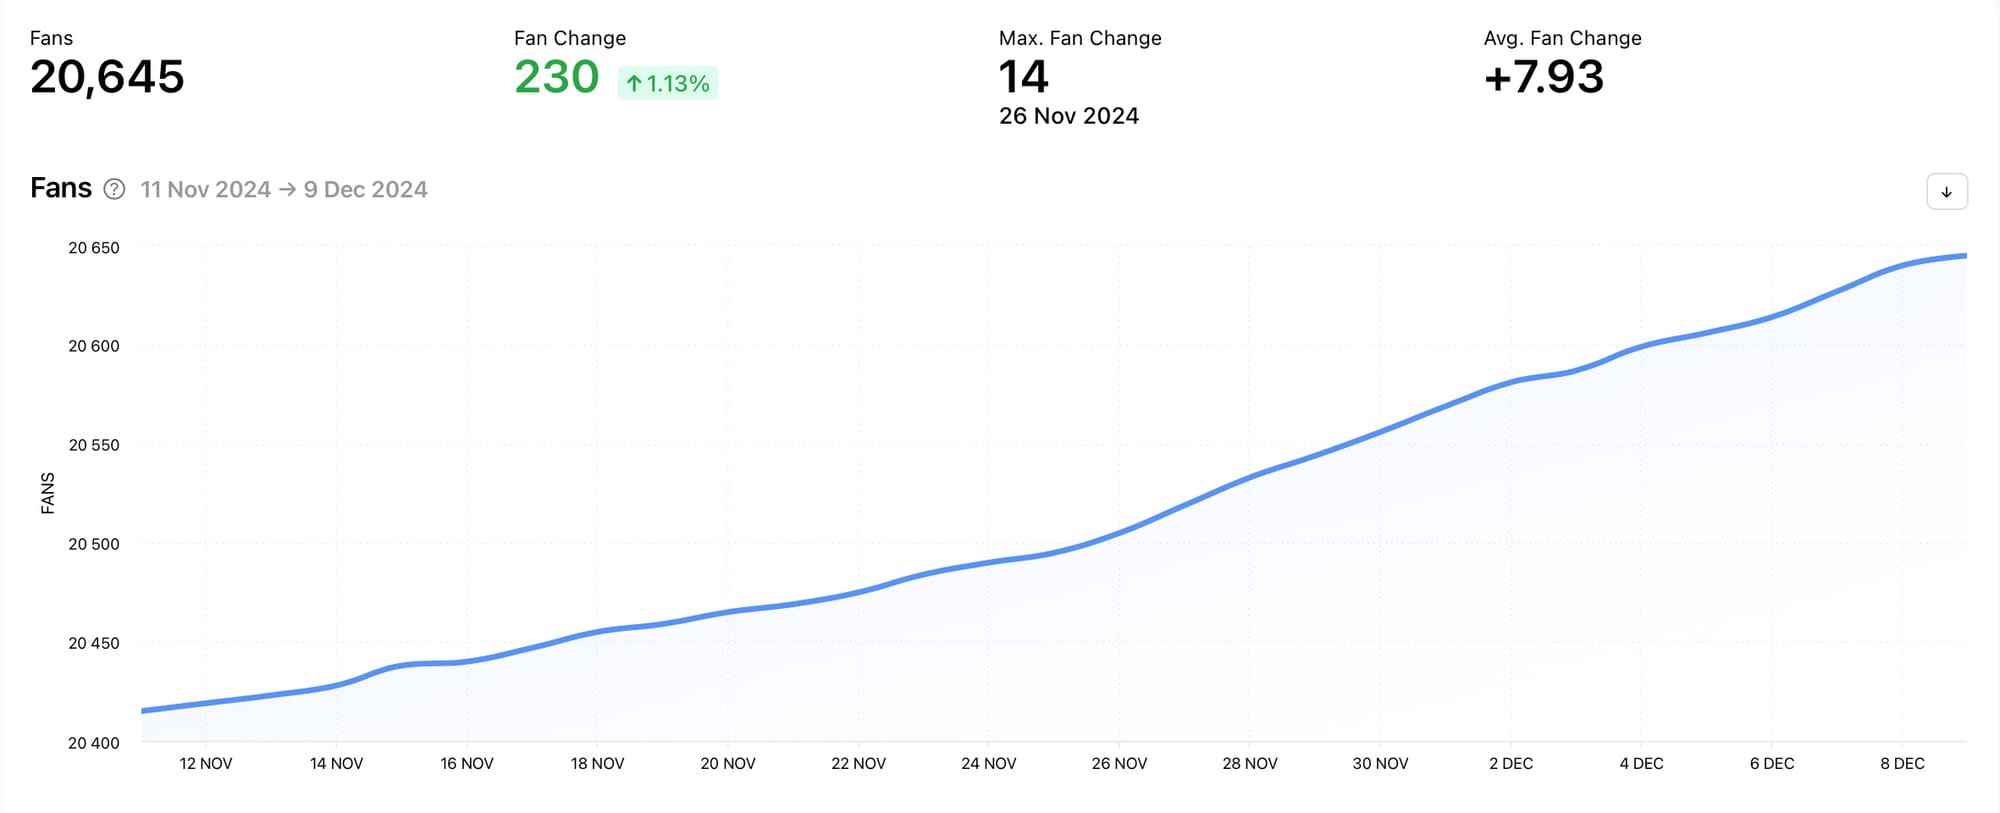Click the 1.13% increase badge
2000x813 pixels.
[x=668, y=83]
